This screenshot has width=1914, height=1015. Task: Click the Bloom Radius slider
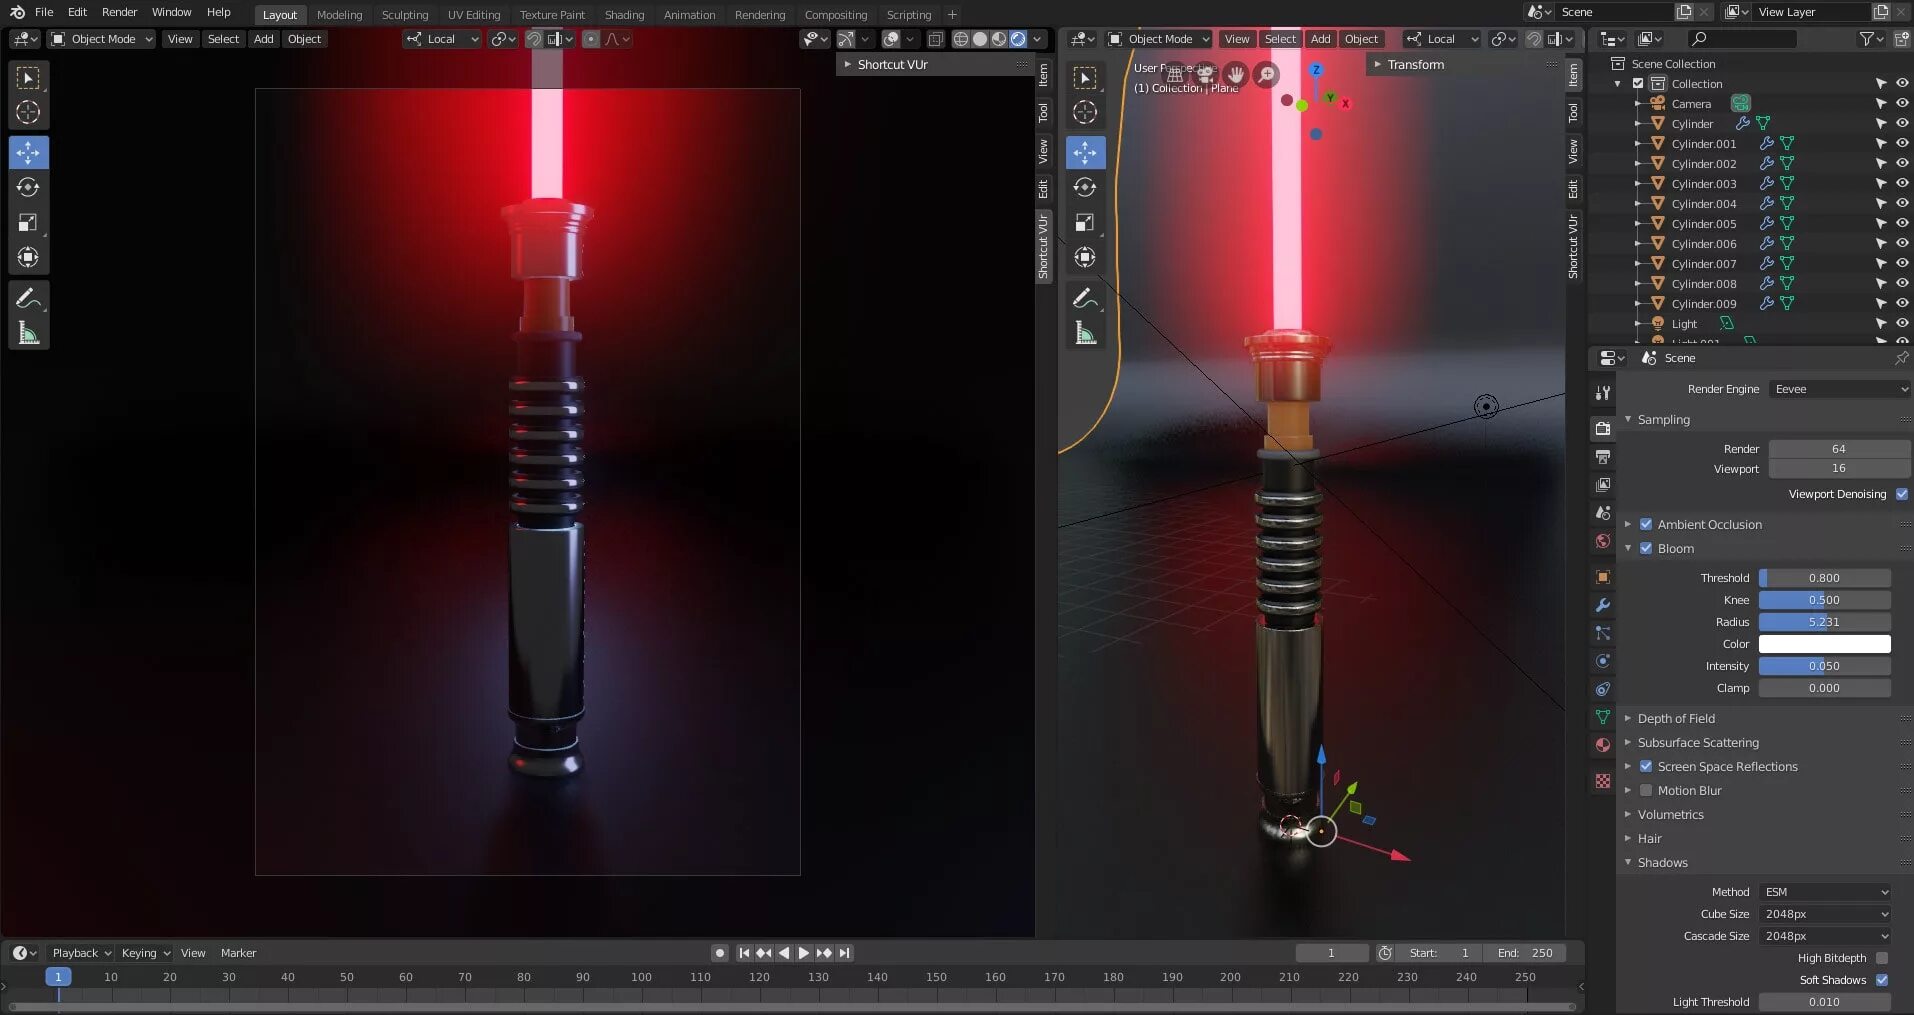(x=1825, y=622)
